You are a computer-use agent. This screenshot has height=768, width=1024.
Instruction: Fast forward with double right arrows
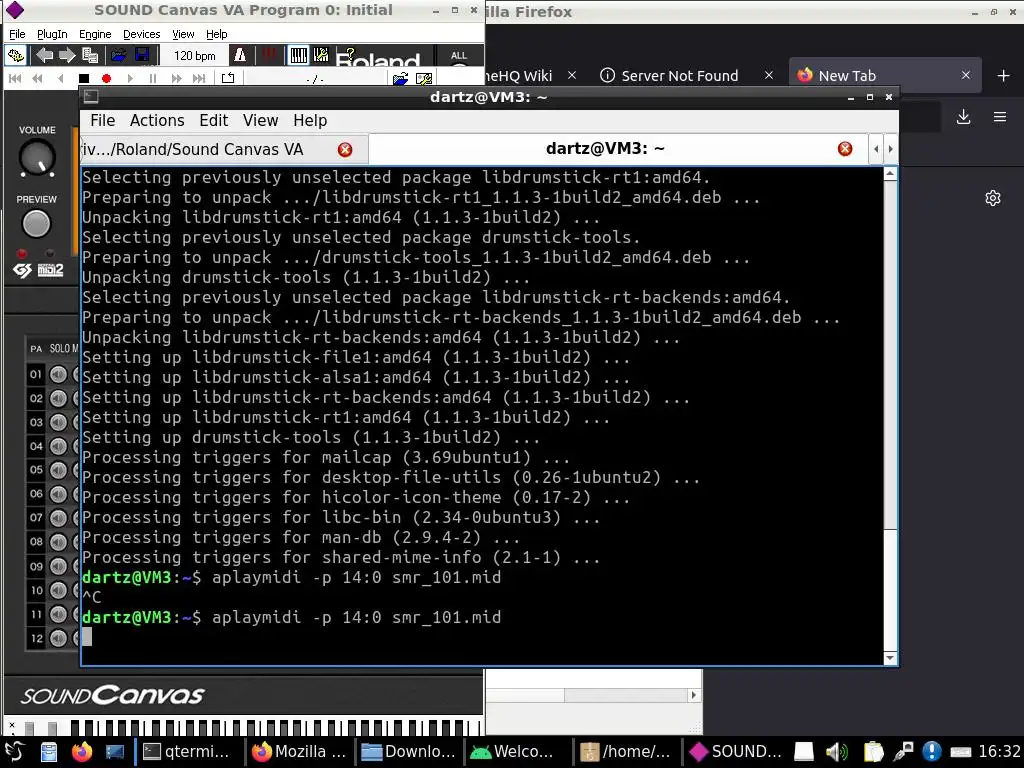click(x=176, y=78)
